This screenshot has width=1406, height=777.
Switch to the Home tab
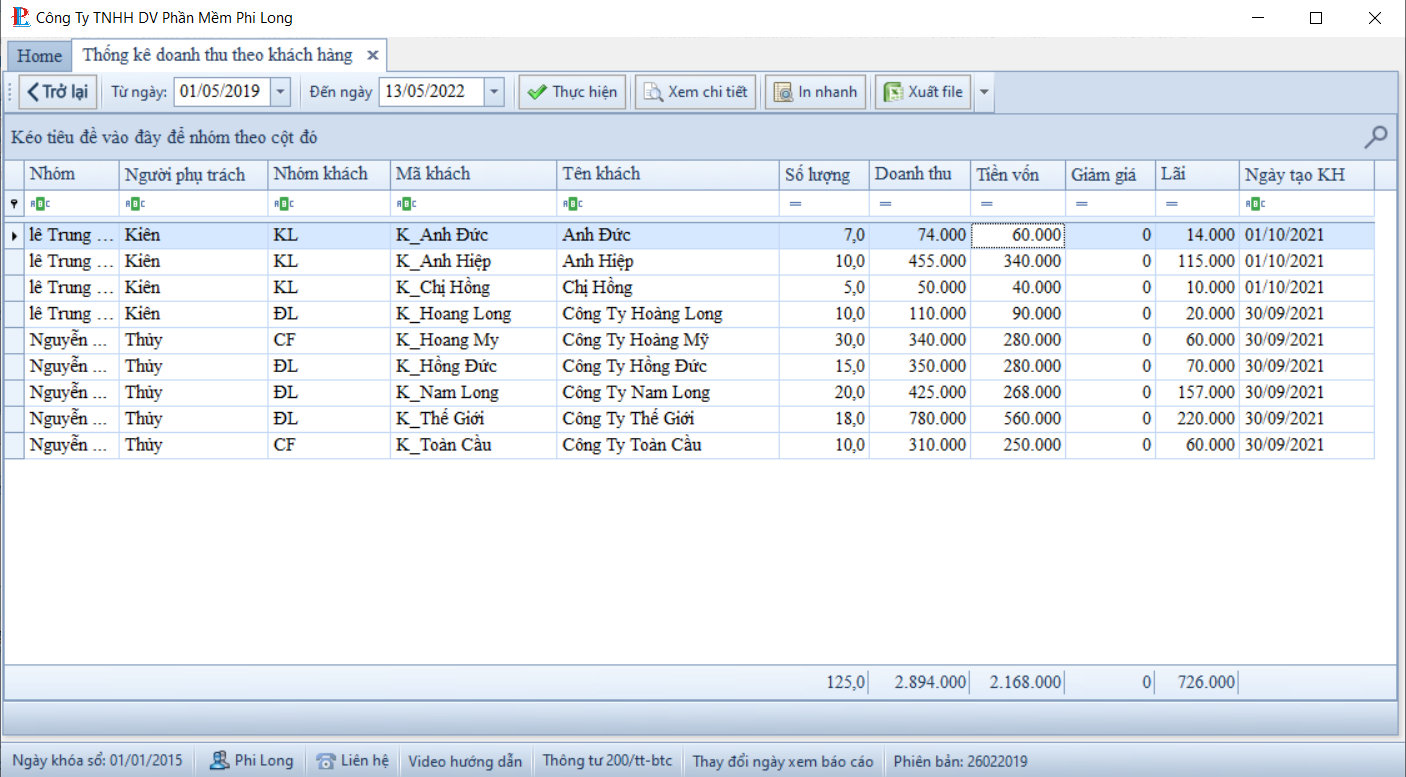(39, 56)
